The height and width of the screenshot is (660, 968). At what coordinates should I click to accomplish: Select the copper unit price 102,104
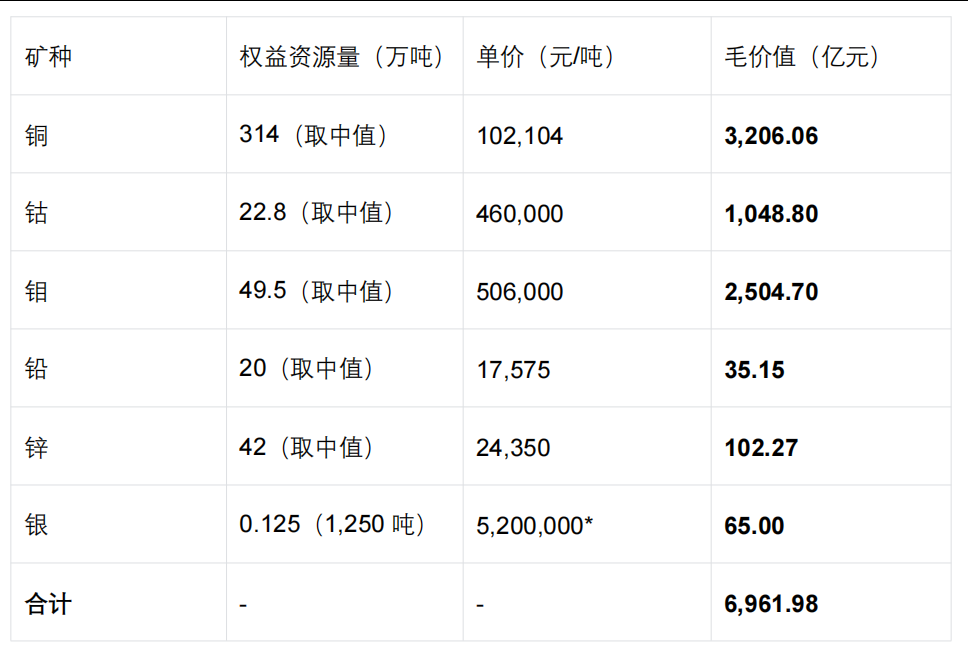[x=520, y=136]
